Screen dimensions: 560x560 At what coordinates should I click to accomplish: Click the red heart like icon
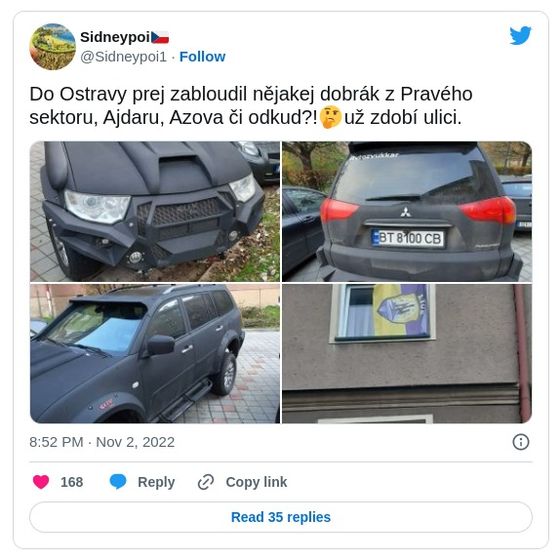pos(41,482)
